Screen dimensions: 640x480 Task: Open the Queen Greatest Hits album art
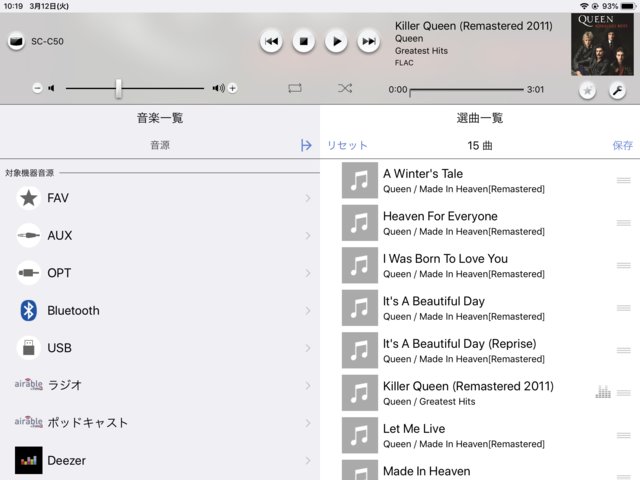(x=602, y=44)
